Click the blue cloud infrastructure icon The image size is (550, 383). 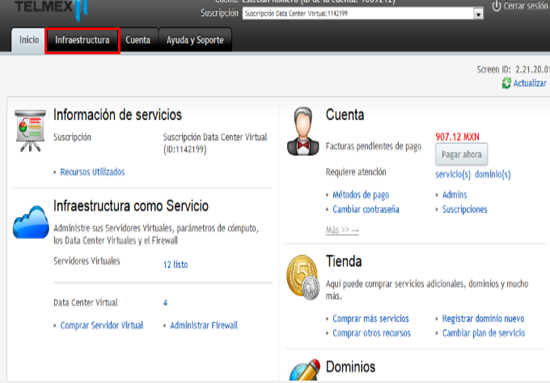[31, 223]
